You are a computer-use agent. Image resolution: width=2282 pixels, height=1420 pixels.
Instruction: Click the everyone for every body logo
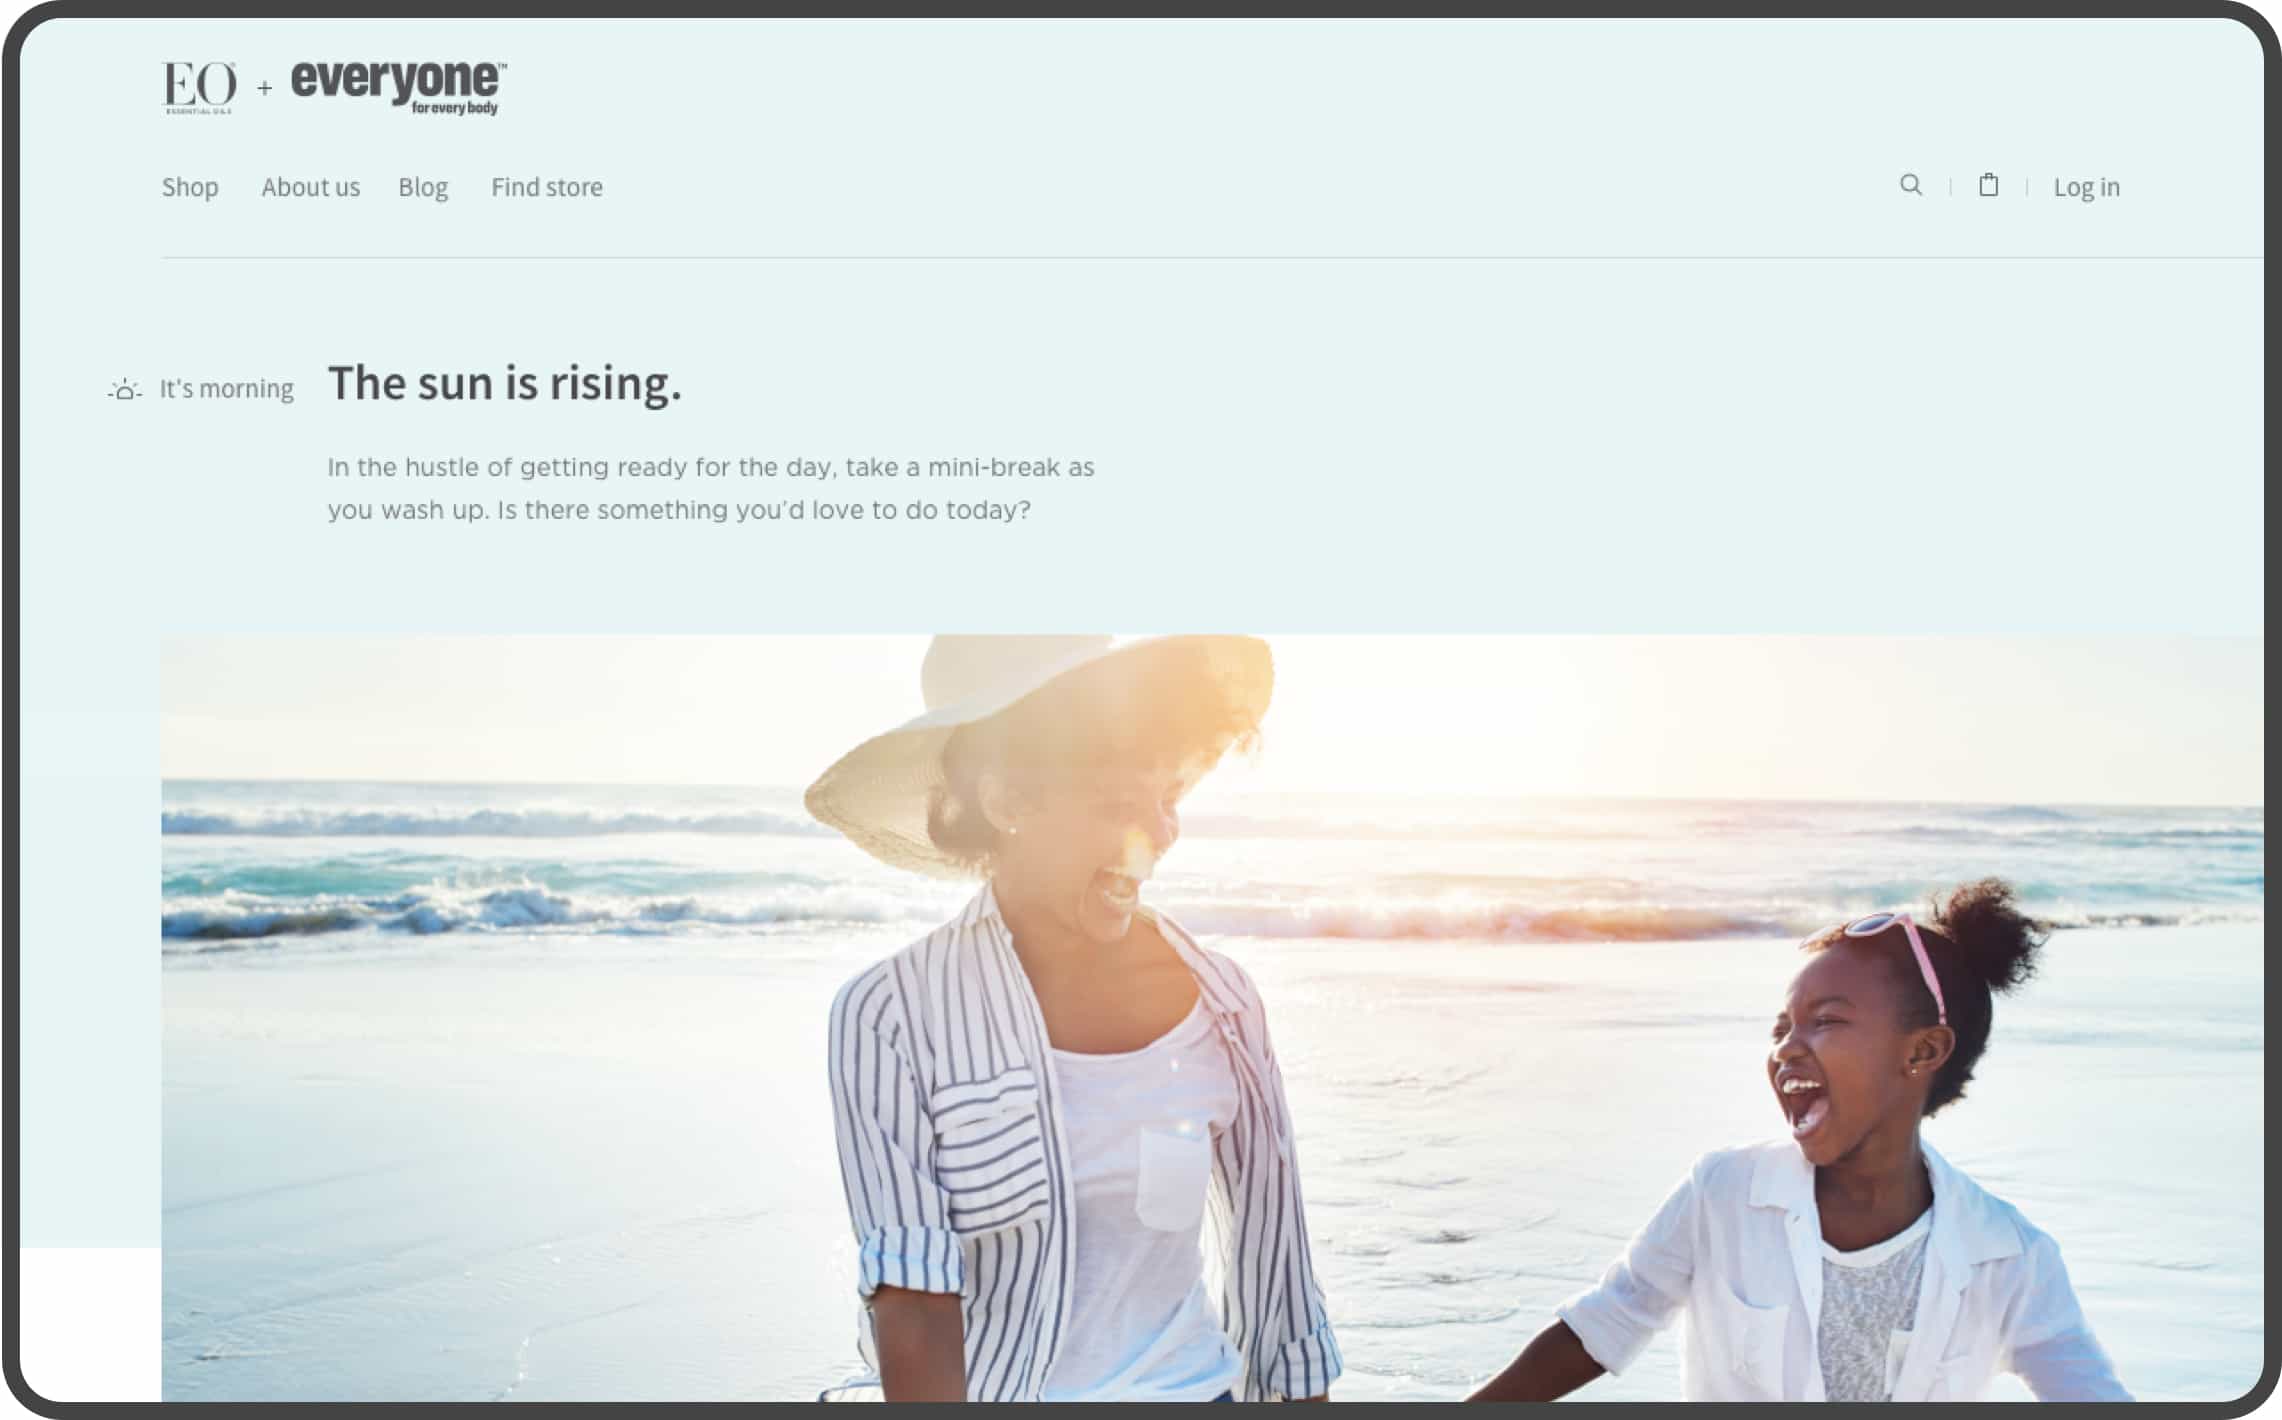pos(399,87)
